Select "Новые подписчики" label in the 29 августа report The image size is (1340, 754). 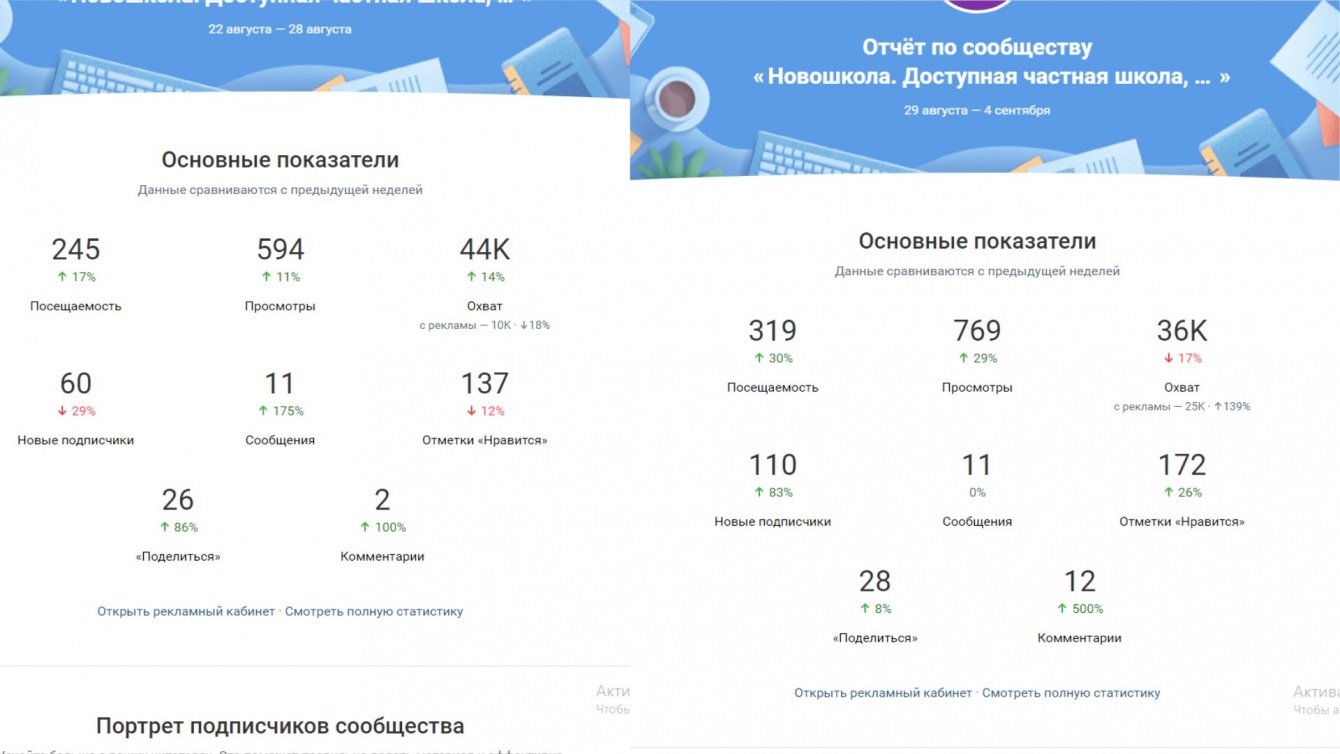tap(773, 521)
